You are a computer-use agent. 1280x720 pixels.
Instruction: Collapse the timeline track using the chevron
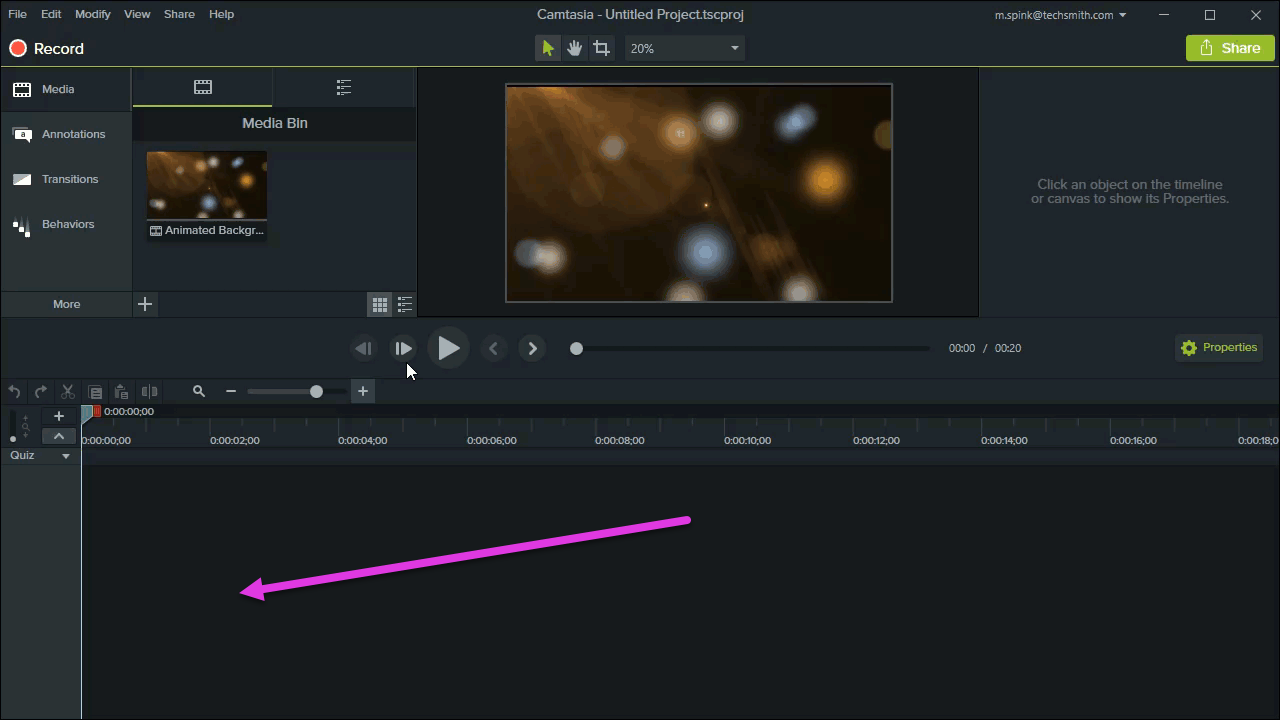pyautogui.click(x=58, y=436)
